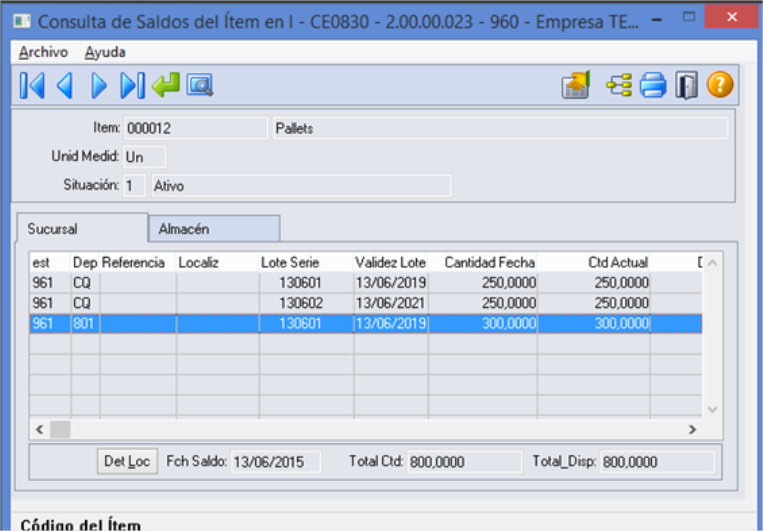Viewport: 763px width, 531px height.
Task: Click the exit door icon
Action: [x=686, y=85]
